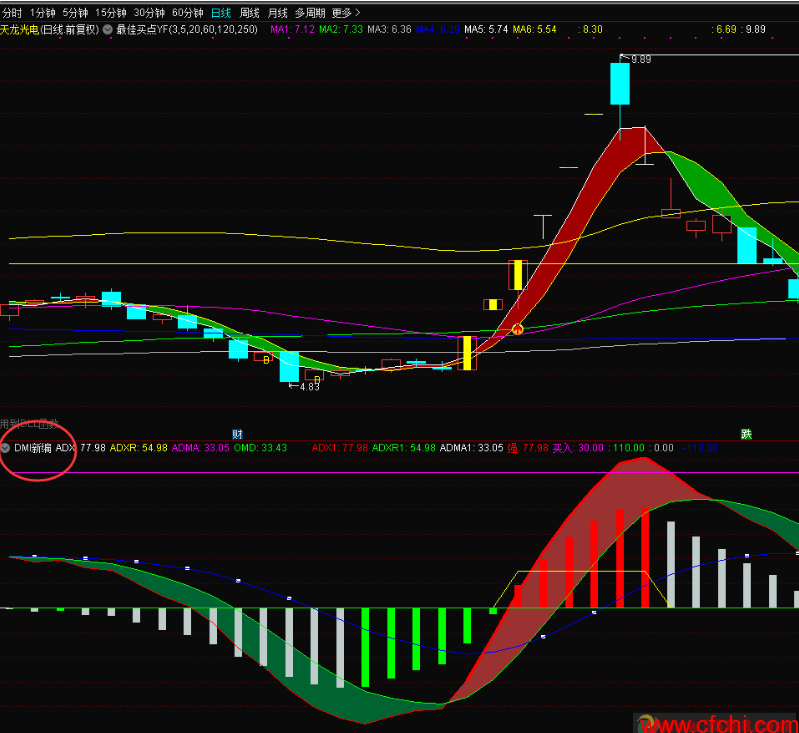This screenshot has height=733, width=799.
Task: Click the 财 info marker icon
Action: tap(237, 434)
